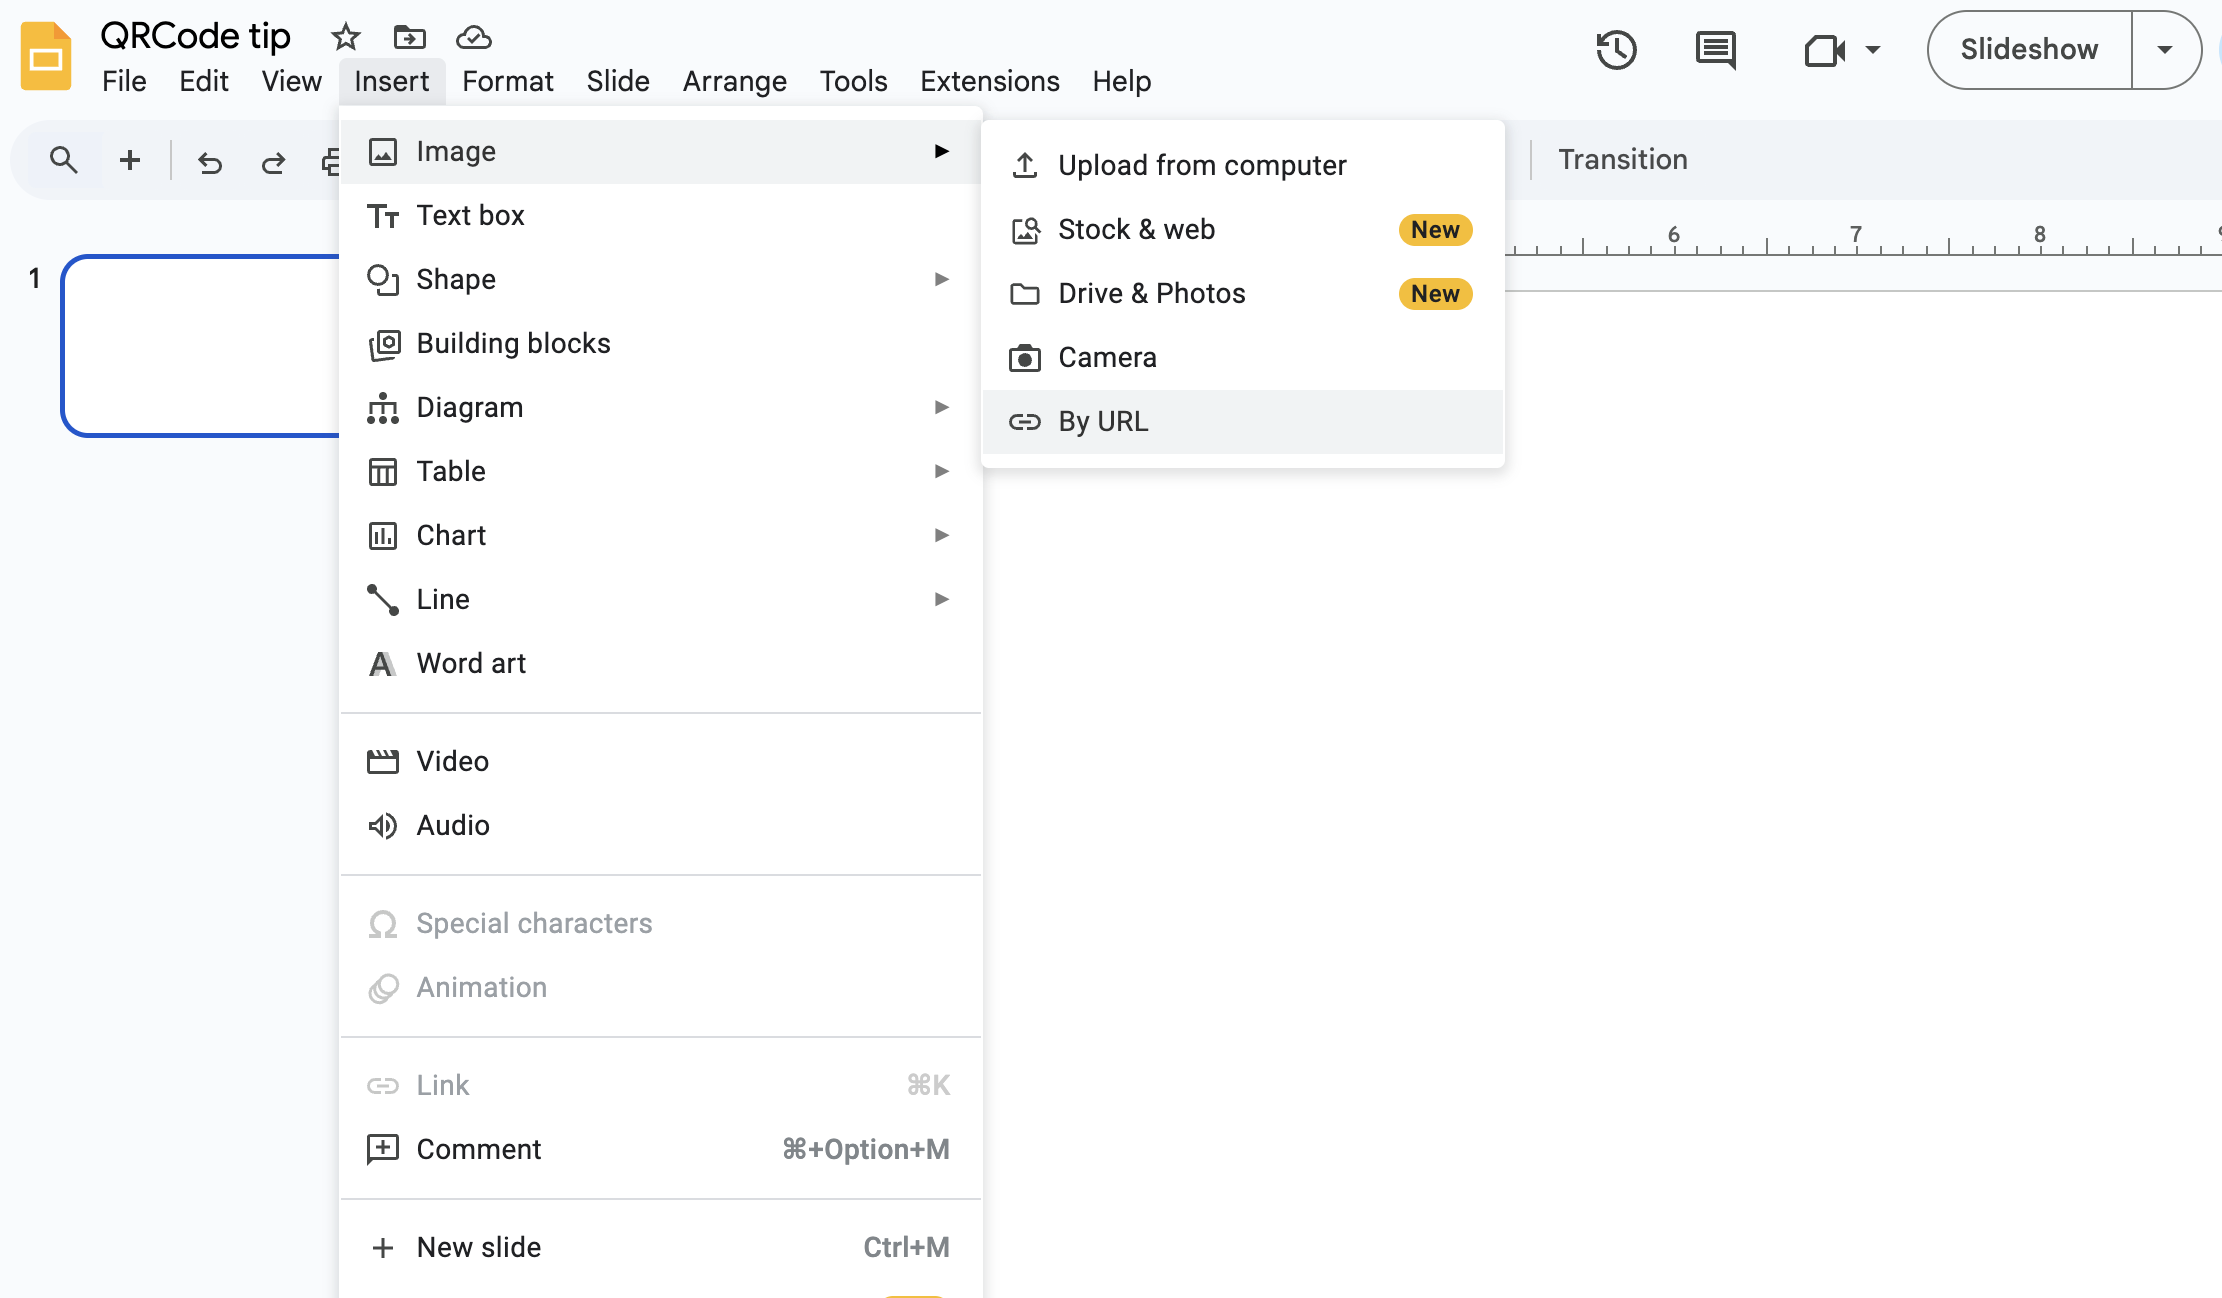Screen dimensions: 2222x1298
Task: Expand the video call camera dropdown
Action: click(x=1873, y=50)
